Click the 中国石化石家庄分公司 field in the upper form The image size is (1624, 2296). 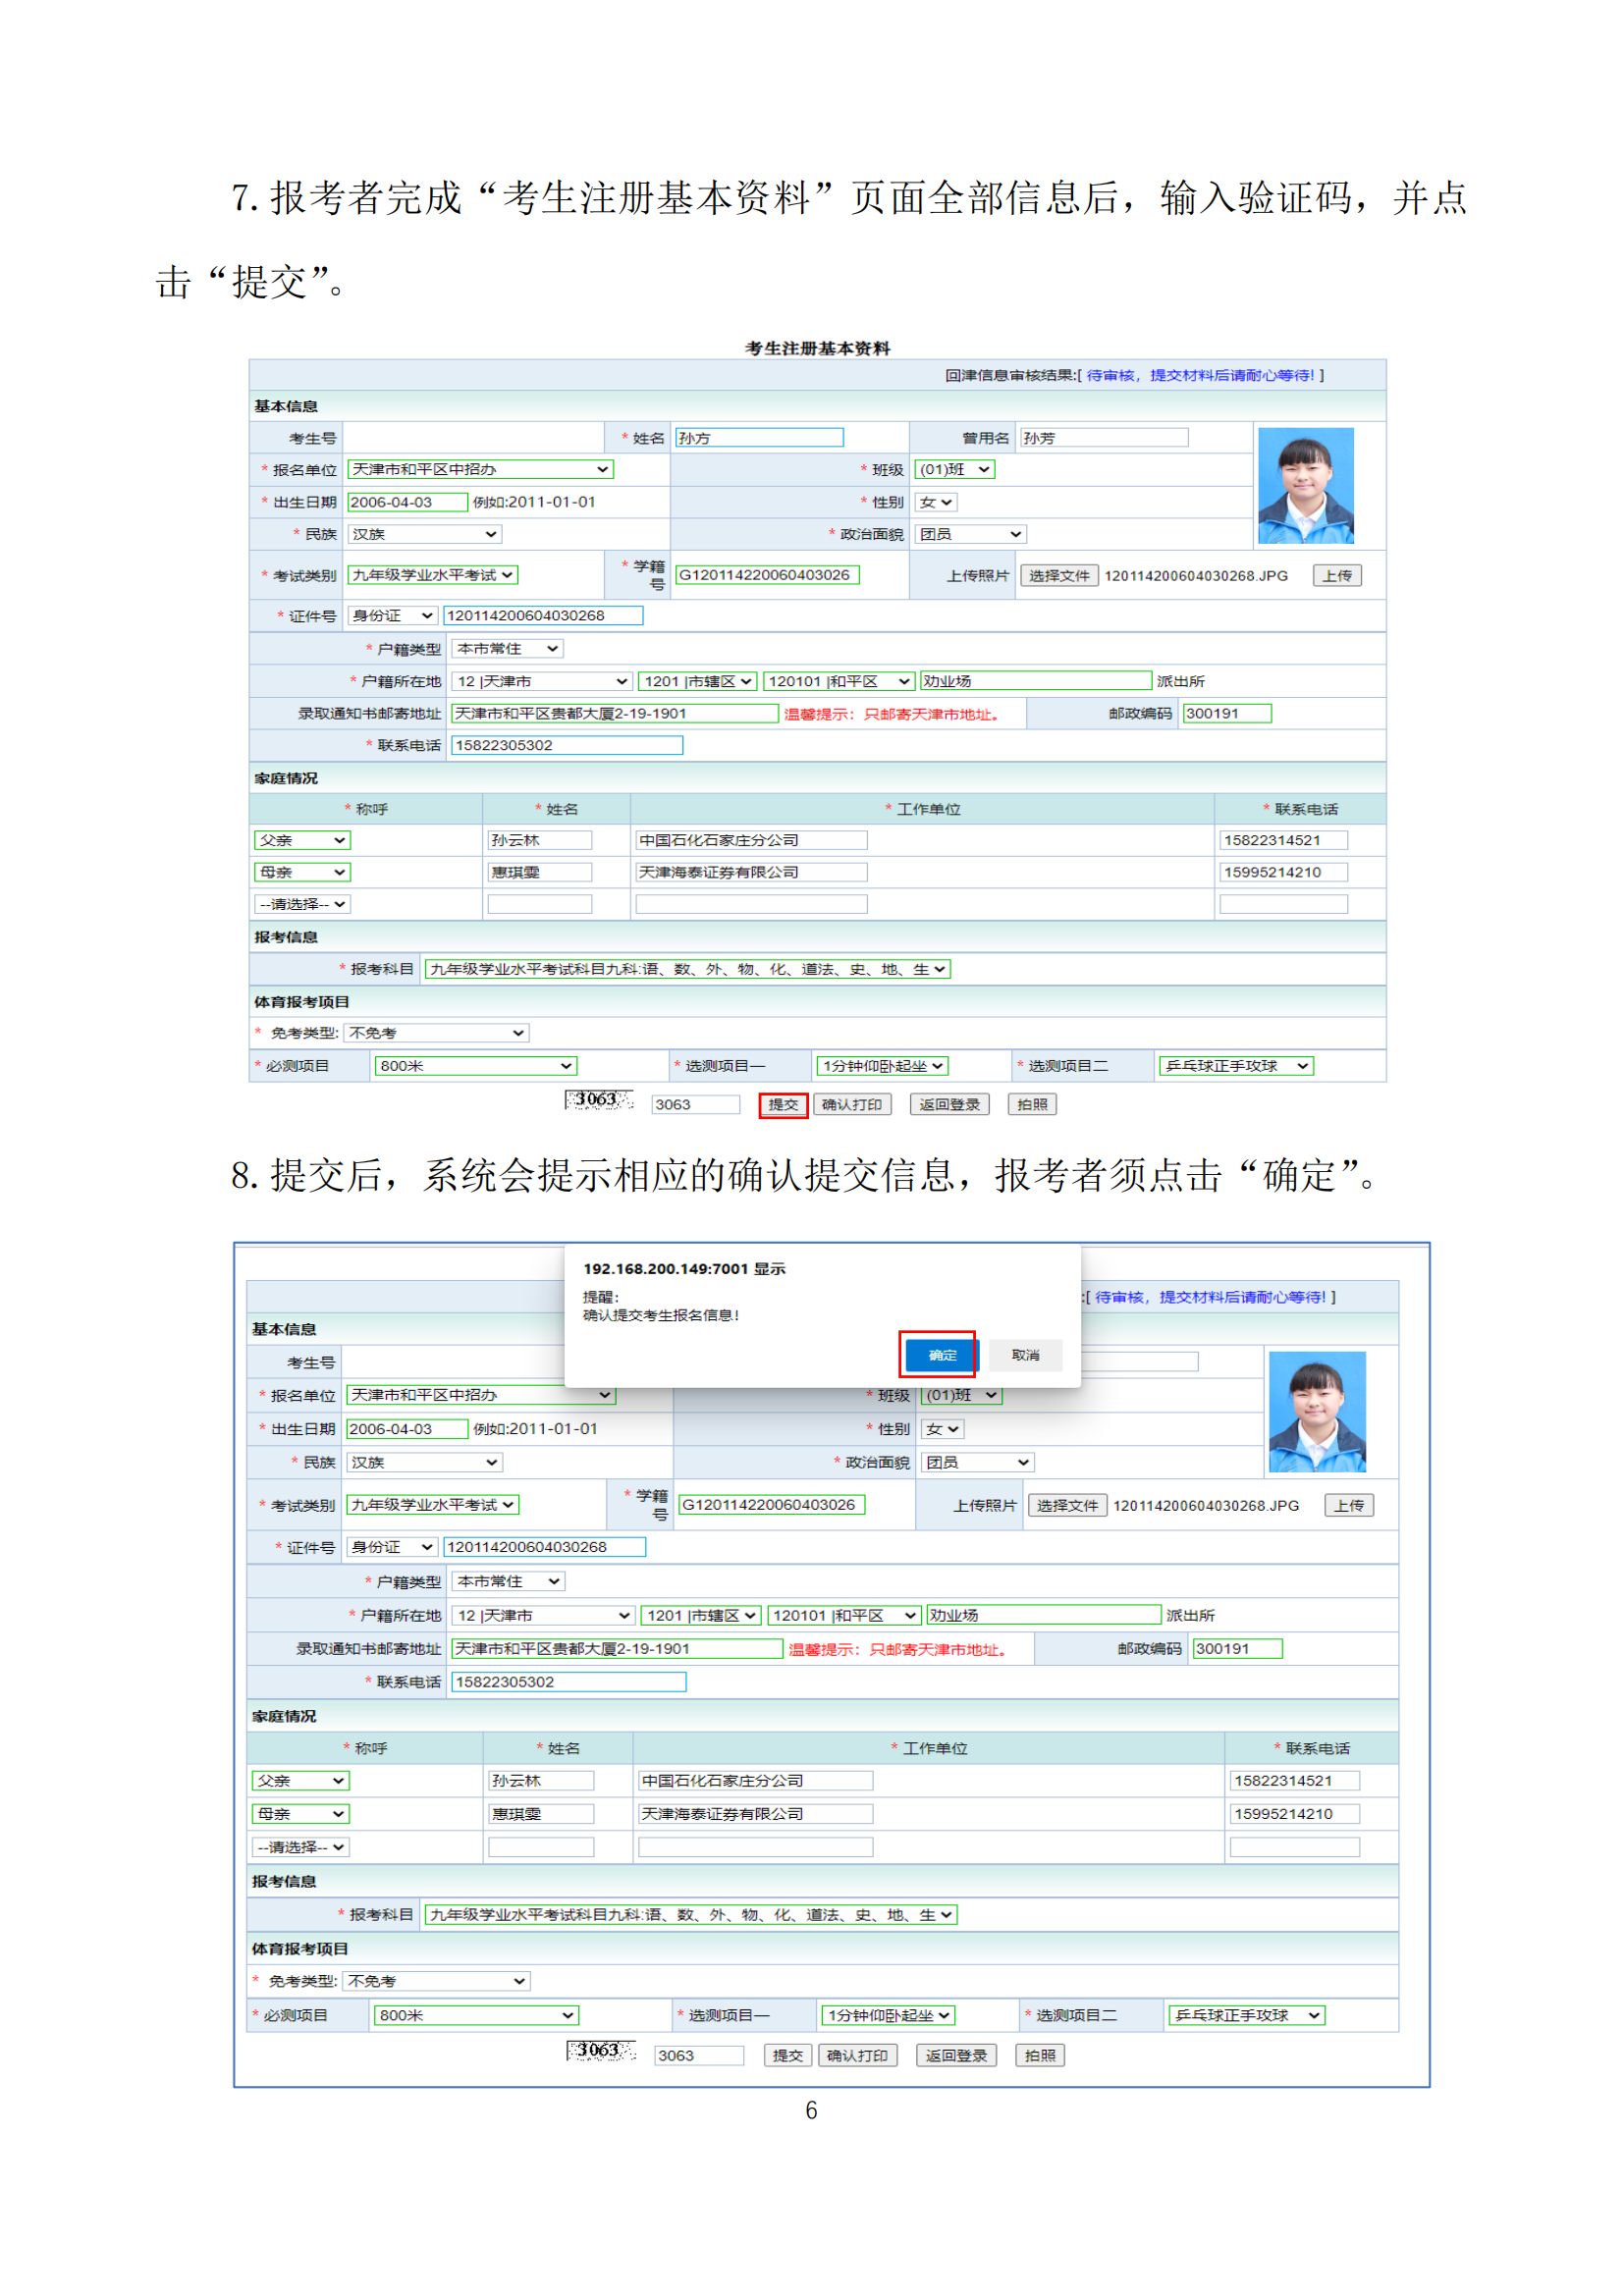click(751, 840)
